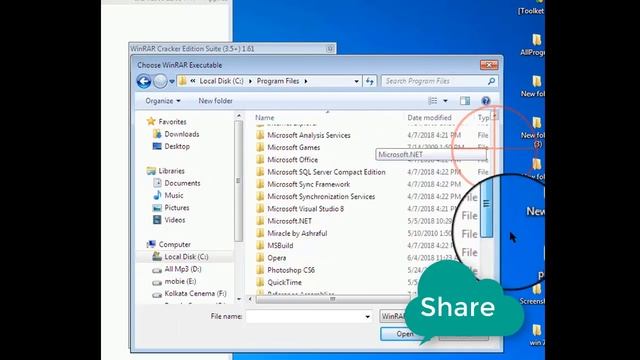The height and width of the screenshot is (360, 640).
Task: Click the search magnifier icon
Action: (x=491, y=81)
